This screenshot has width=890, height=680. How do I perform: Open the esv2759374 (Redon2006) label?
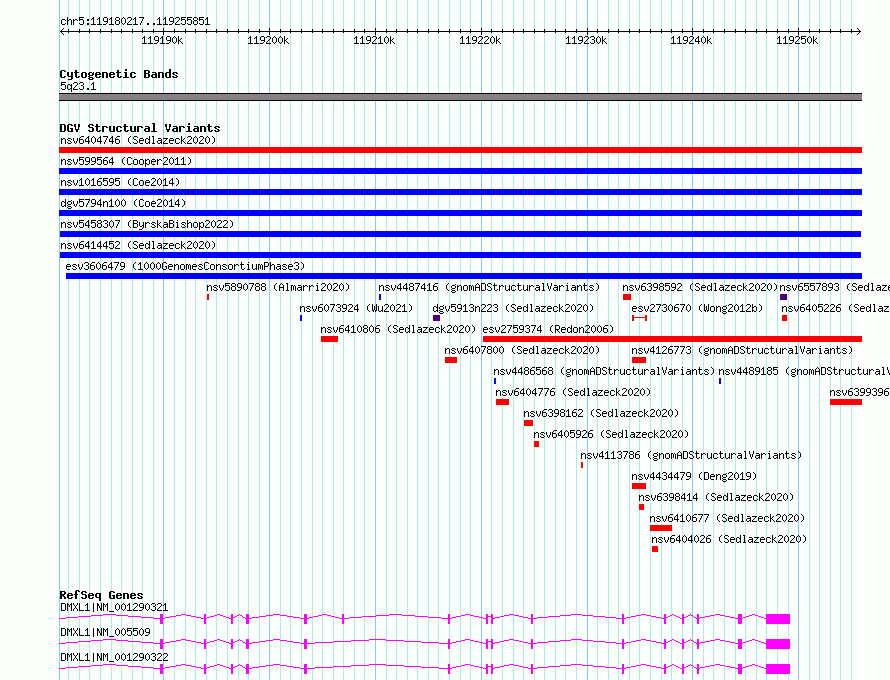coord(548,329)
